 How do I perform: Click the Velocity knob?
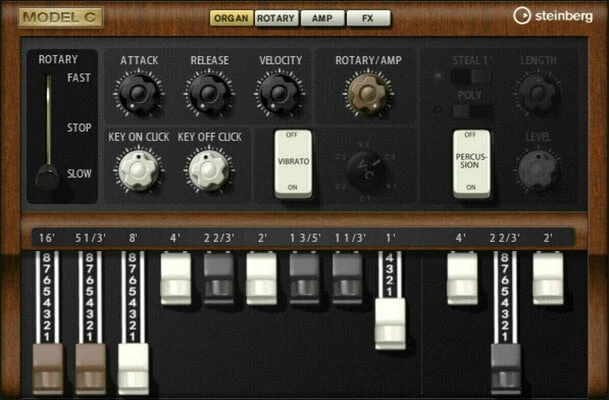point(279,94)
